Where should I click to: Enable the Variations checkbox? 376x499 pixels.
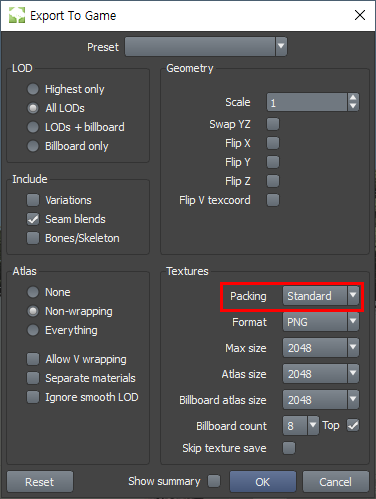(x=33, y=200)
